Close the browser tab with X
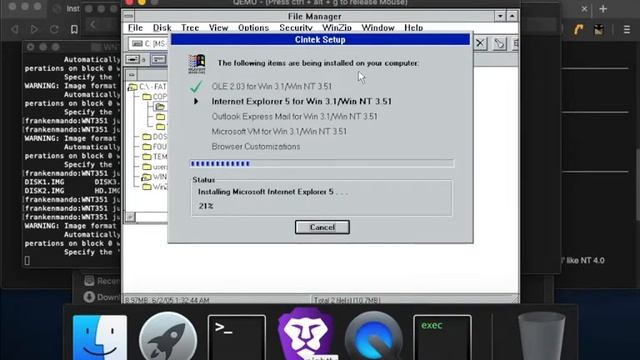Screen dimensions: 640x360 click(x=584, y=9)
